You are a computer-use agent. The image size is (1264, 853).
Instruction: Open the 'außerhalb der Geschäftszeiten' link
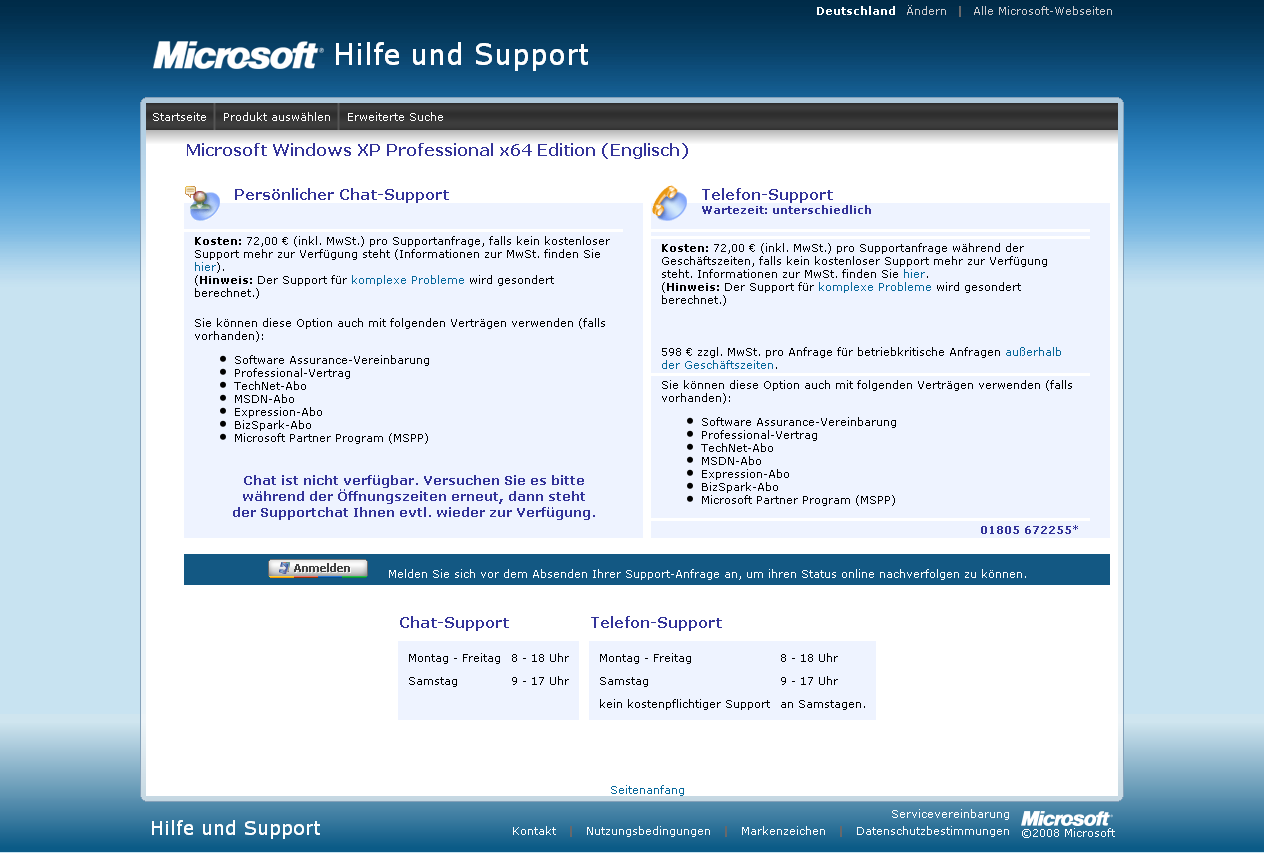[x=861, y=359]
